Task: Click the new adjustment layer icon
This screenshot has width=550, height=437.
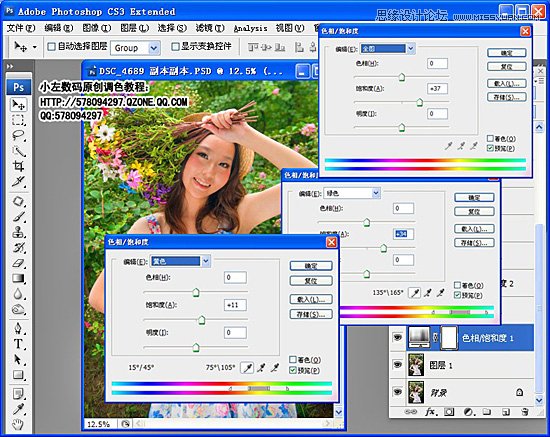Action: click(x=468, y=412)
